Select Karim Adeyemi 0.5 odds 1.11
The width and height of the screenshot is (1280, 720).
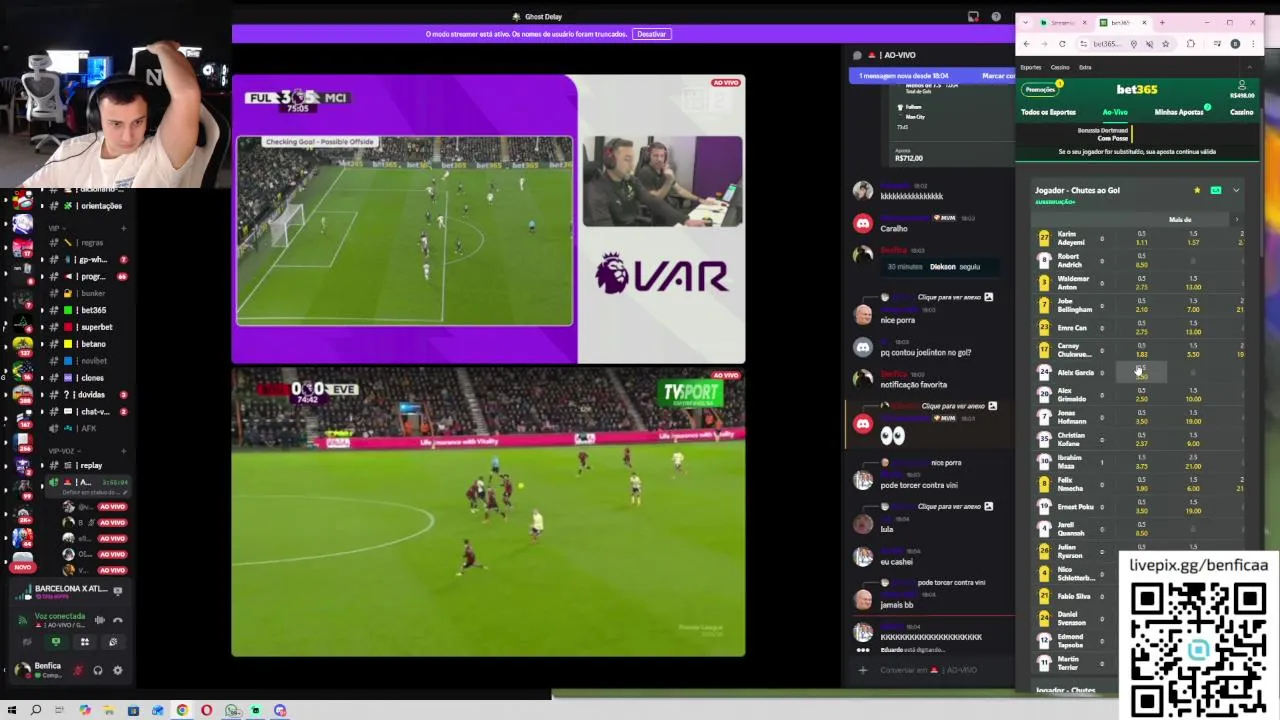click(x=1142, y=239)
